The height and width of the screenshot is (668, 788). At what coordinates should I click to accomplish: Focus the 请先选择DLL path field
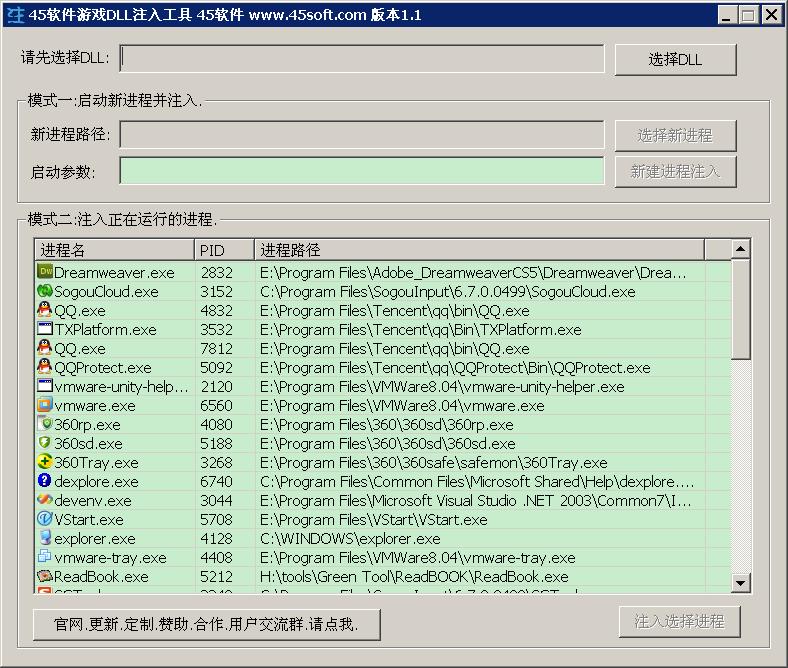click(x=362, y=59)
